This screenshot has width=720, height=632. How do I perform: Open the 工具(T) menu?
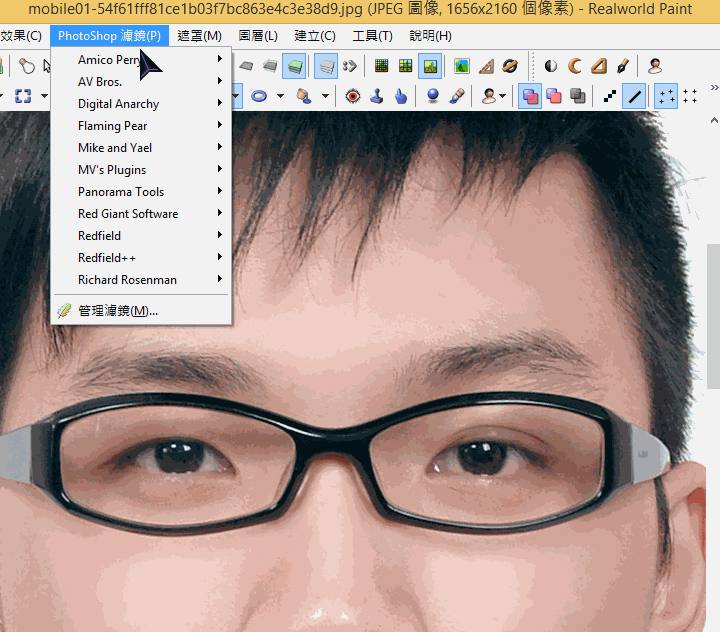tap(372, 36)
